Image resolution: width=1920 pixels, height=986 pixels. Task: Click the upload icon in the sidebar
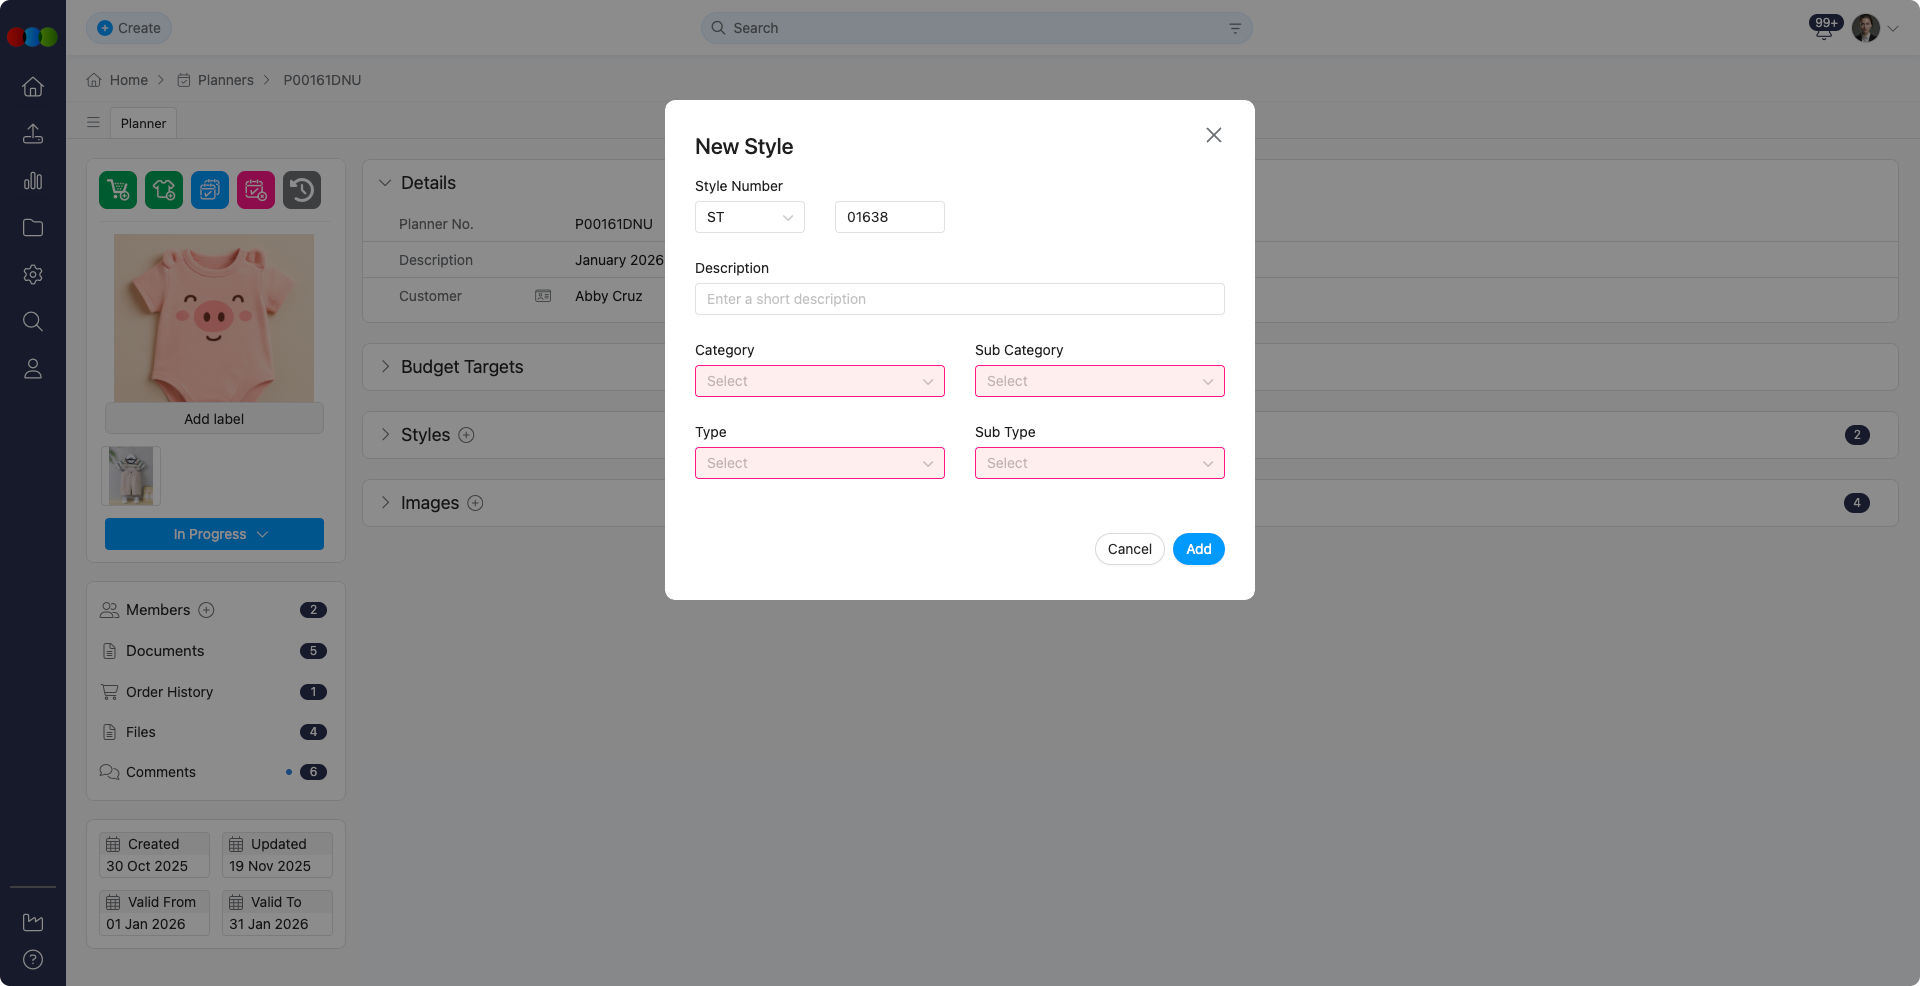coord(33,134)
